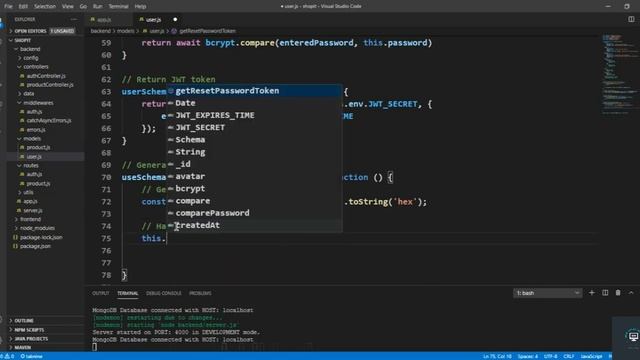640x360 pixels.
Task: Choose the Schema autocomplete suggestion
Action: (x=254, y=140)
